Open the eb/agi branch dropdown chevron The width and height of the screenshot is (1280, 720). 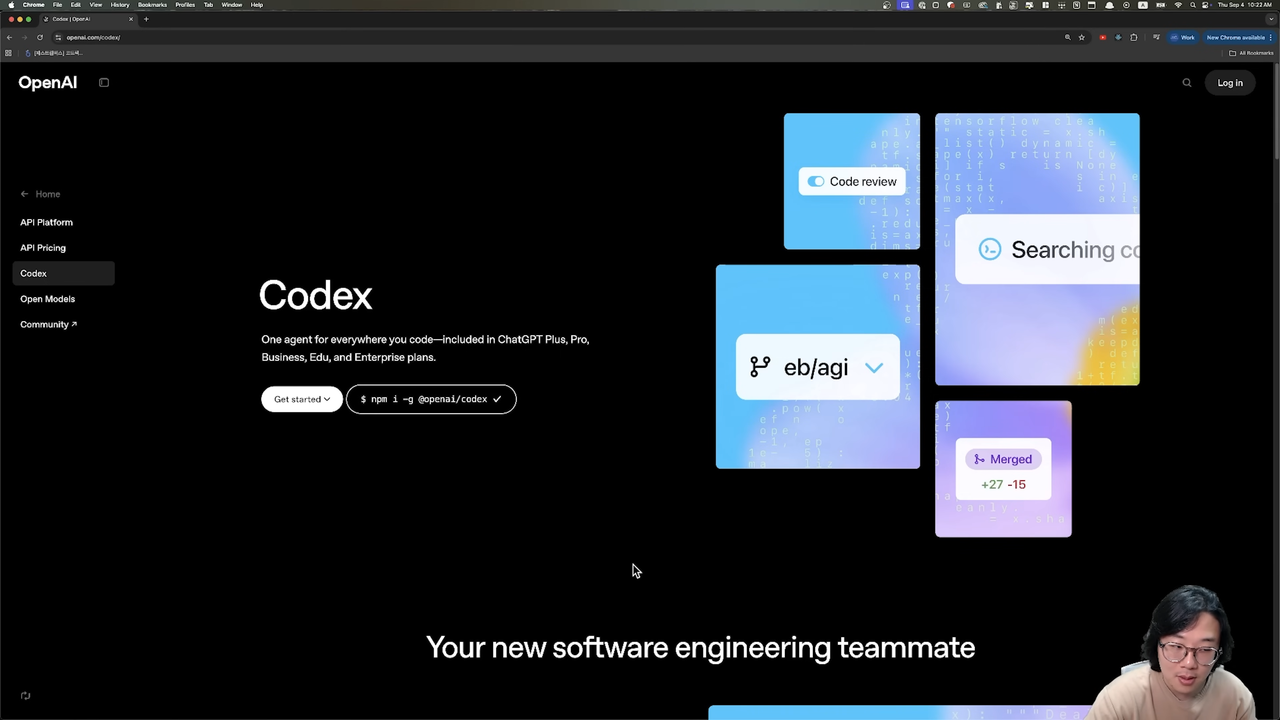point(874,367)
